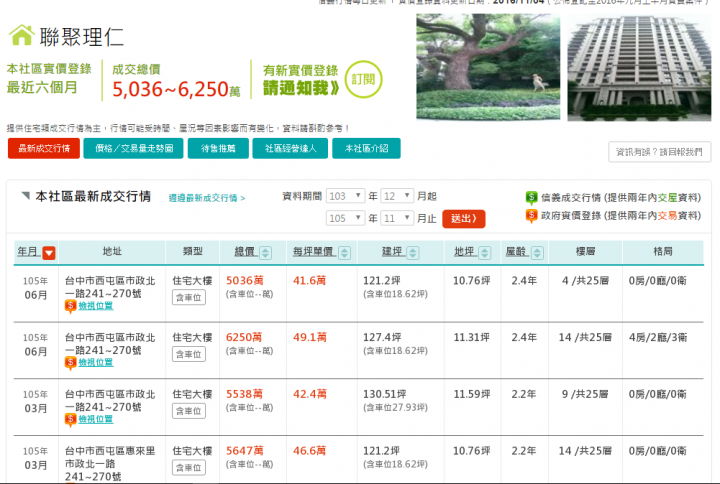720x484 pixels.
Task: Click the 130.51坪 building area cell
Action: (x=385, y=394)
